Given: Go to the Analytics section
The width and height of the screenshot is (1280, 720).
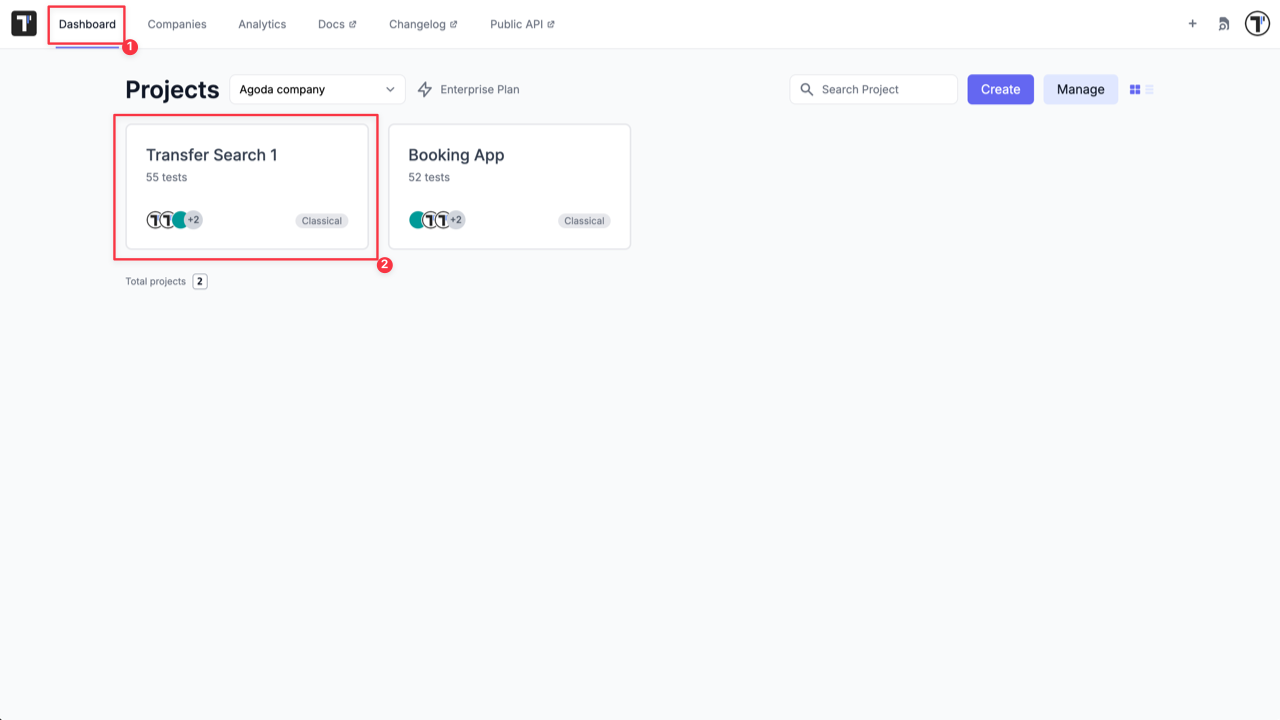Looking at the screenshot, I should pyautogui.click(x=261, y=24).
